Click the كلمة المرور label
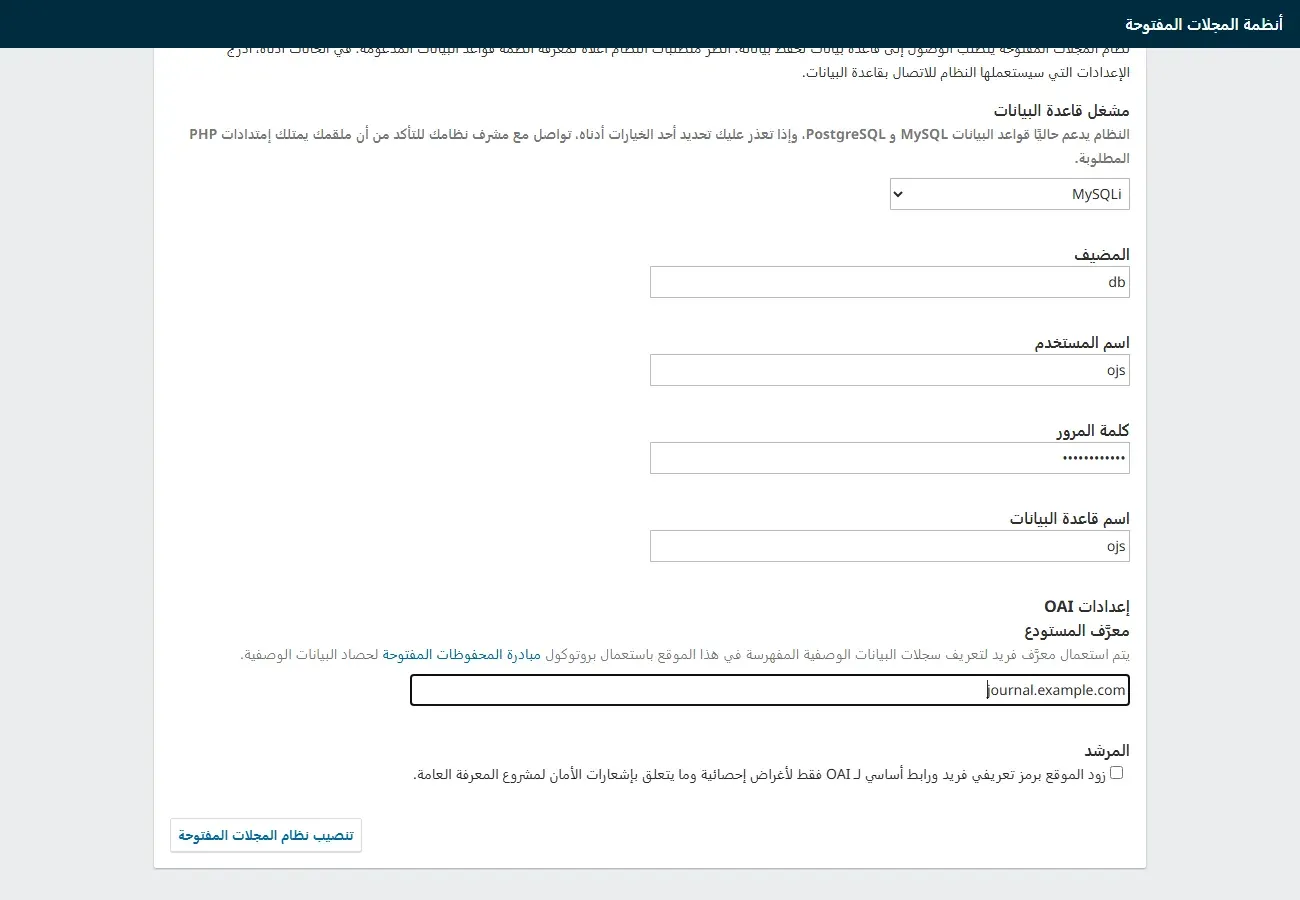The height and width of the screenshot is (900, 1300). (1093, 430)
